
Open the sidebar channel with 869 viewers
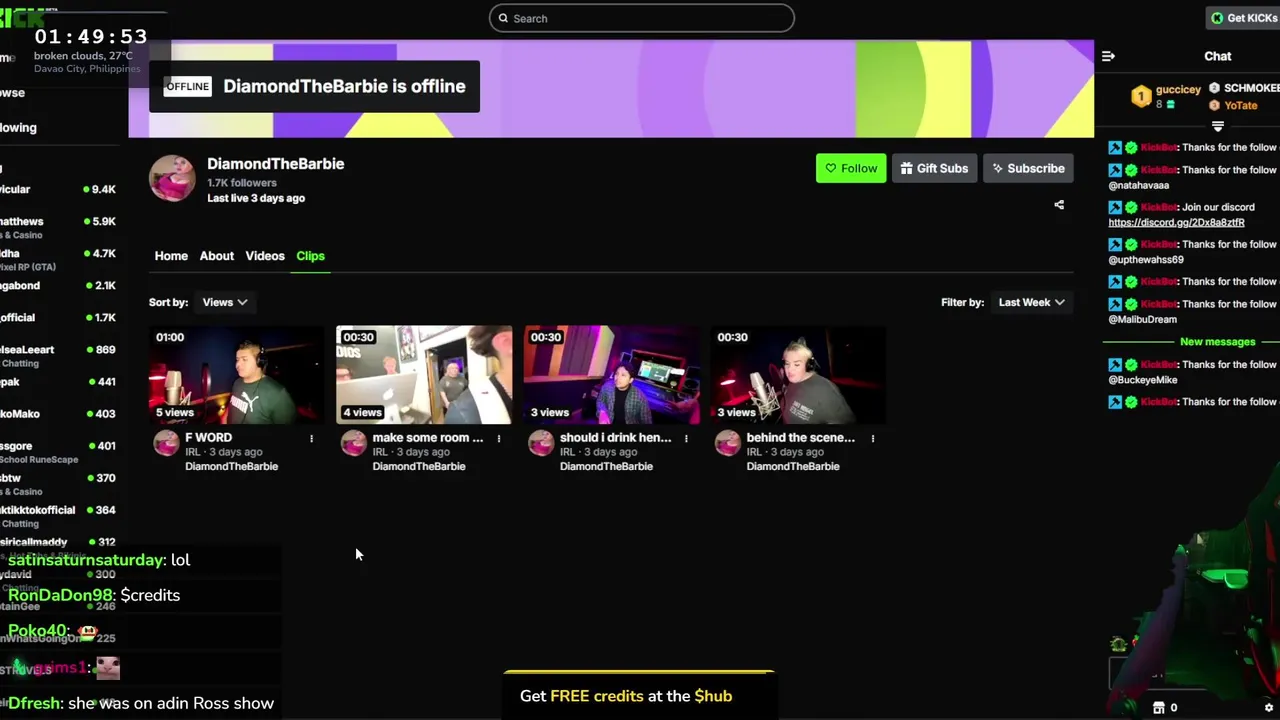[x=60, y=354]
